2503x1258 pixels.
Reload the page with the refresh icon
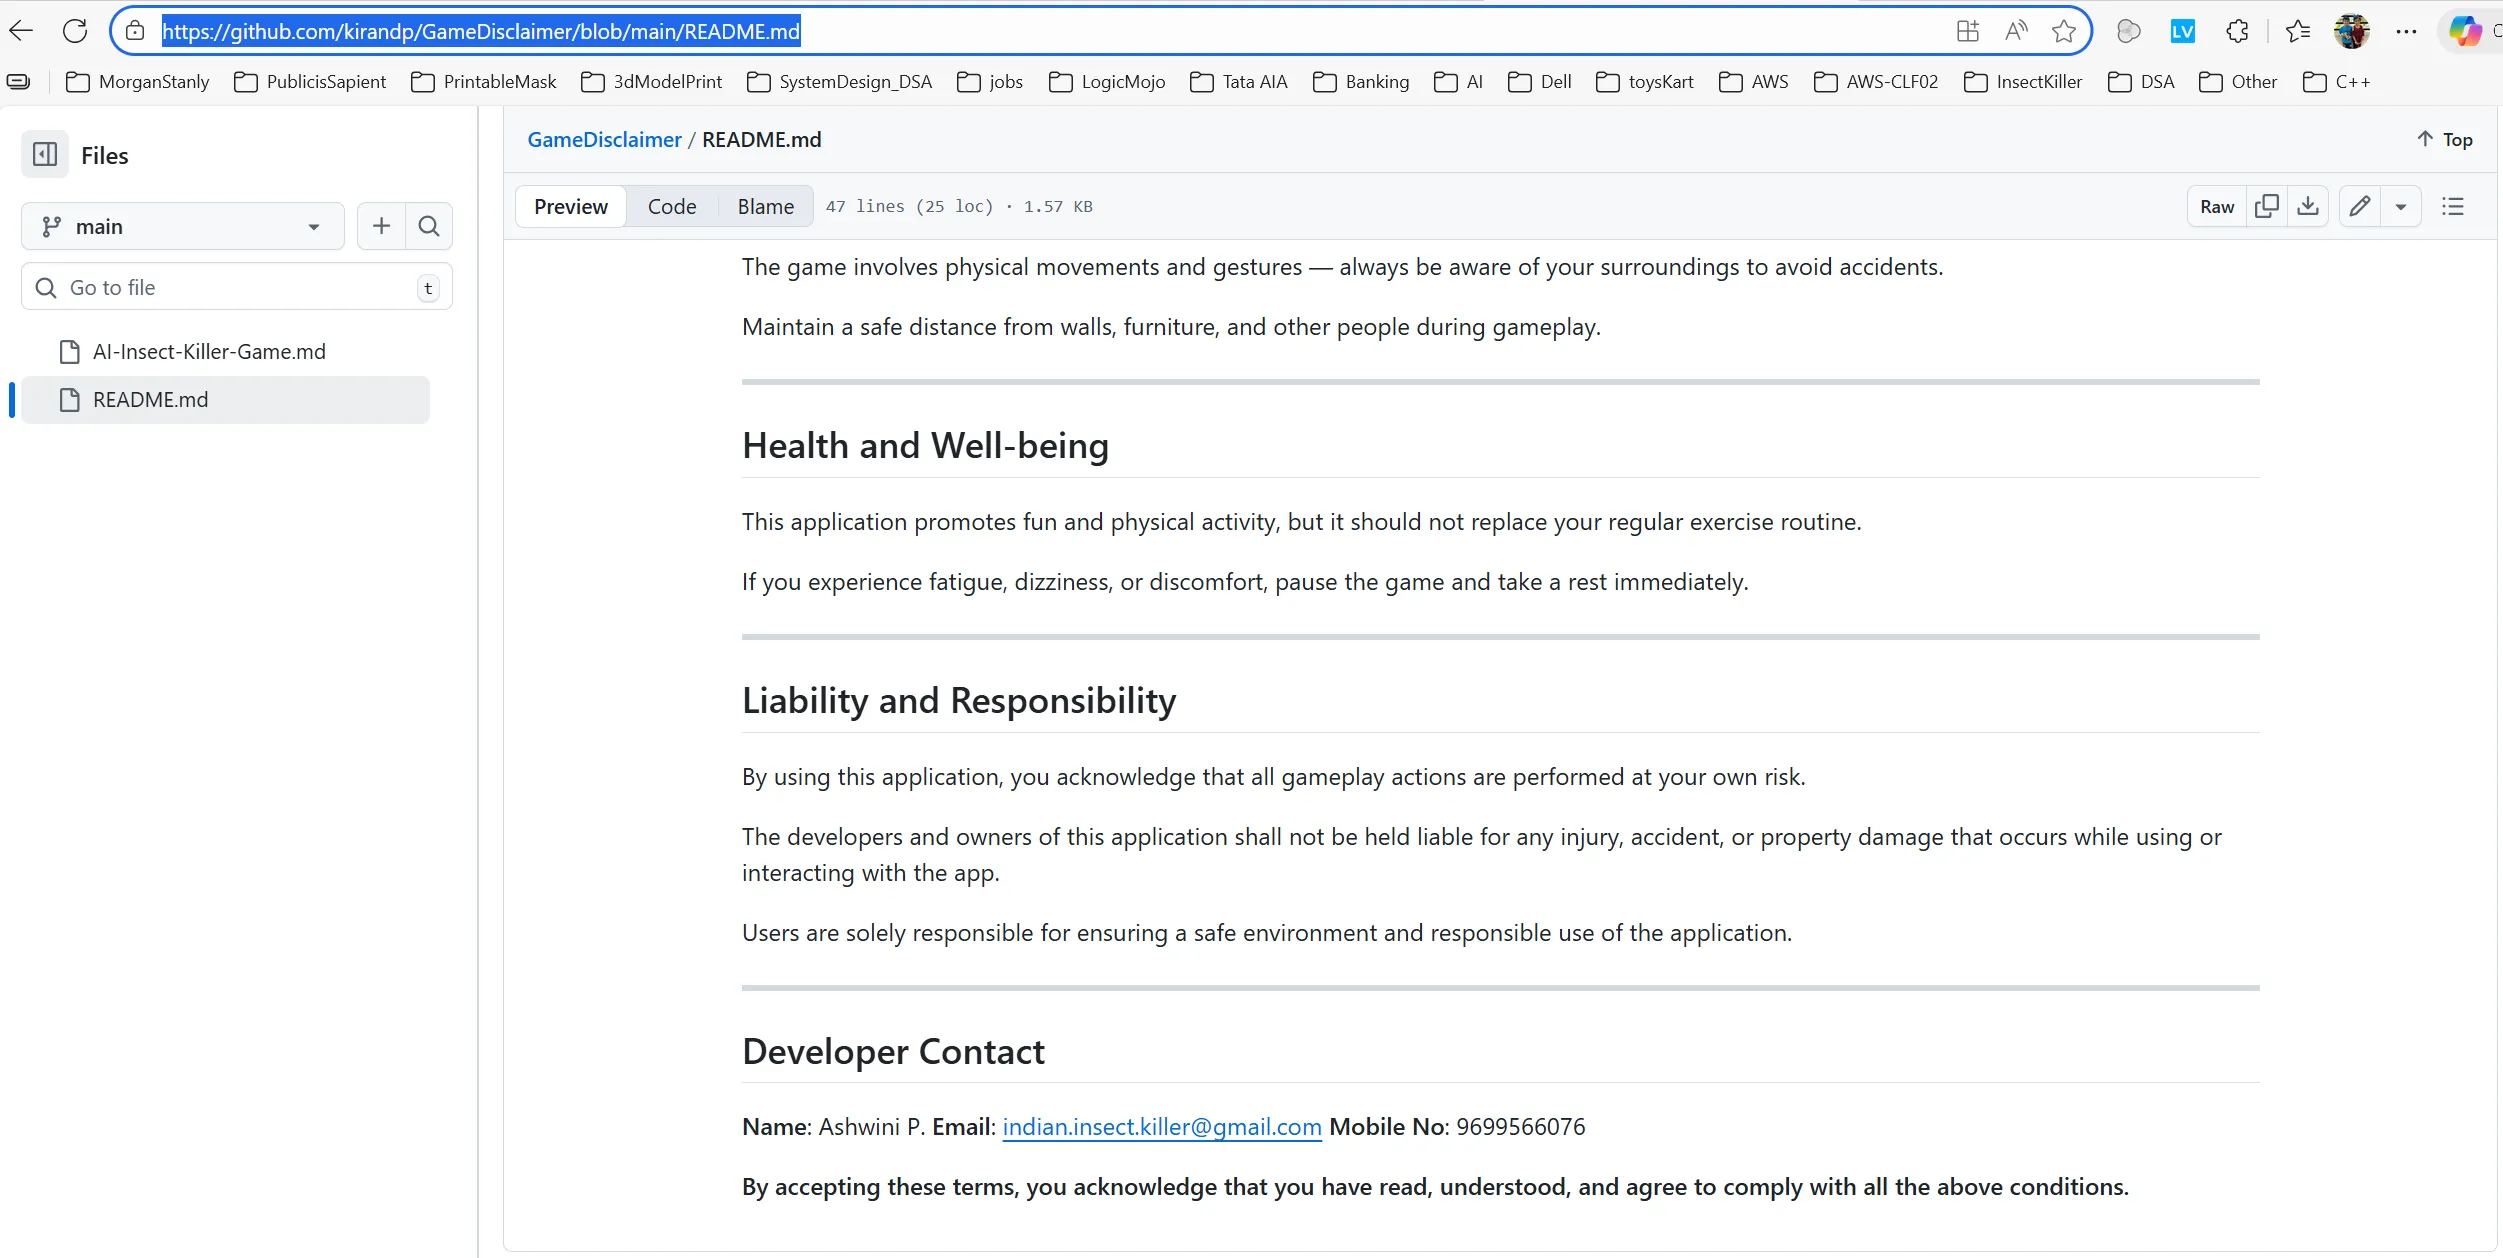[x=75, y=31]
